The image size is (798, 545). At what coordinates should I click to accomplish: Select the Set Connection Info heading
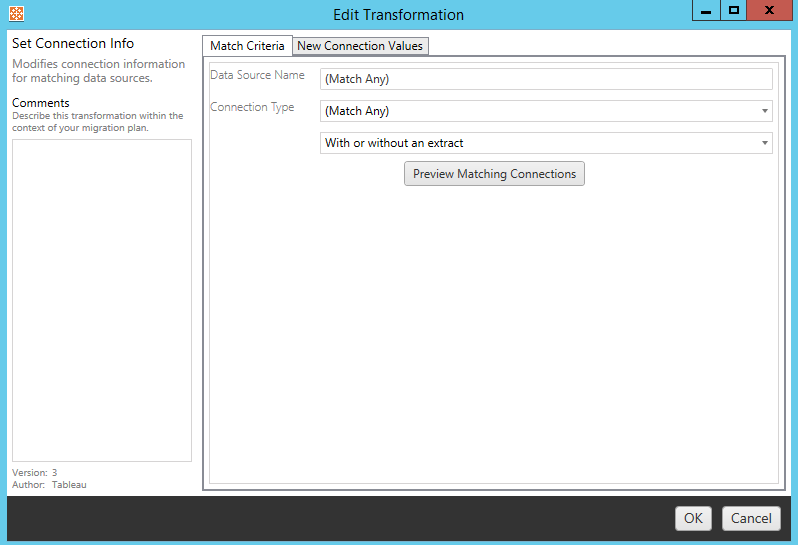[73, 44]
